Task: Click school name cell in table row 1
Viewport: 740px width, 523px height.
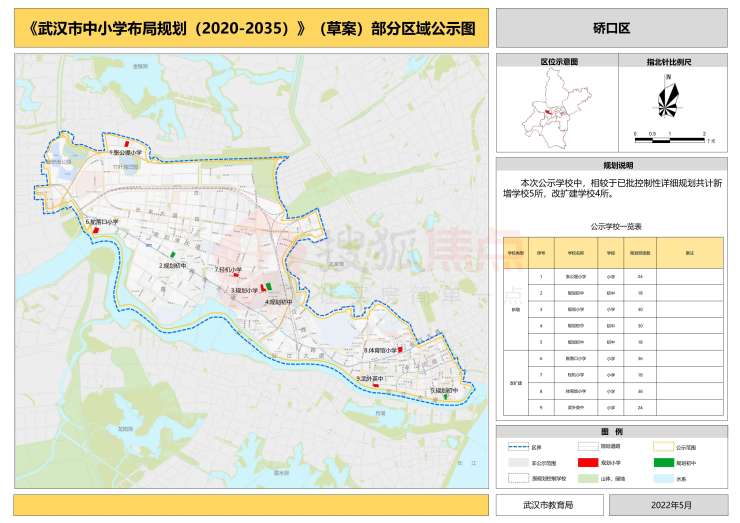Action: click(x=576, y=277)
